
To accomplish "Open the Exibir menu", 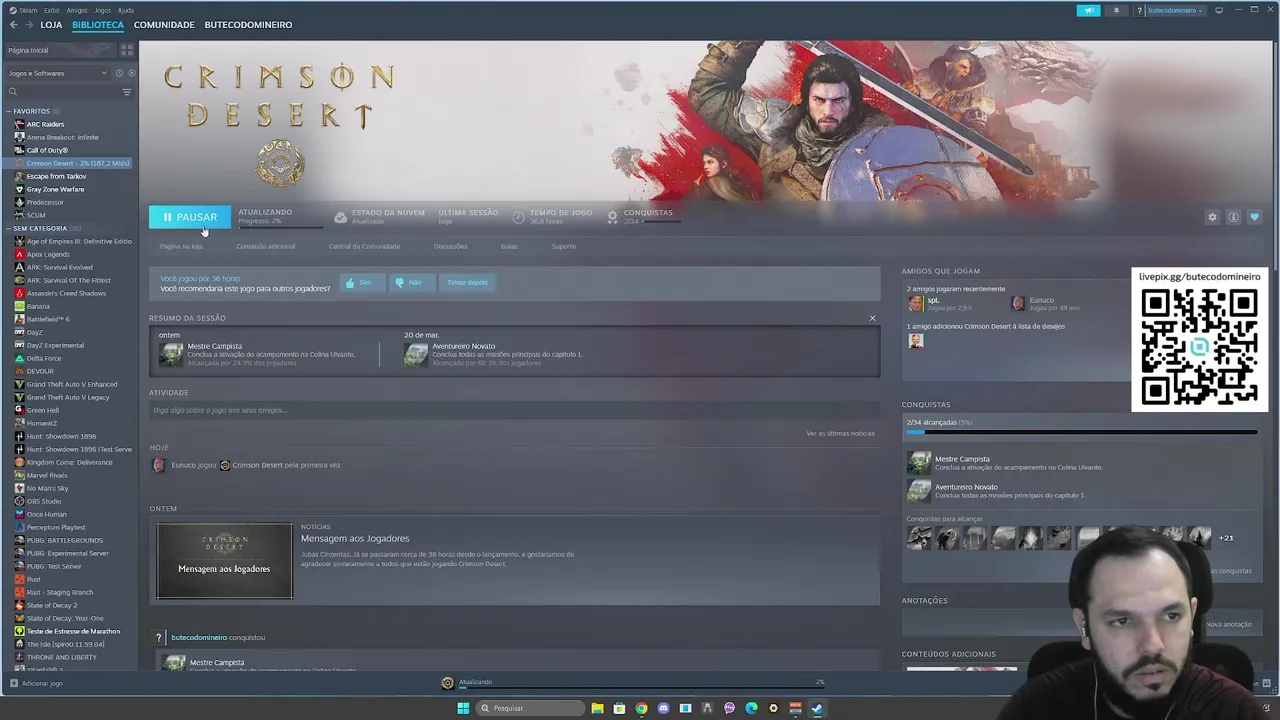I will tap(52, 10).
